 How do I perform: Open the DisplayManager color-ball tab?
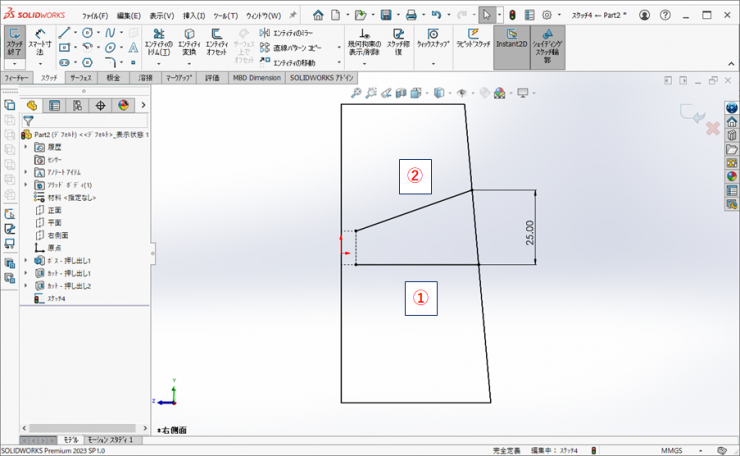tap(123, 105)
